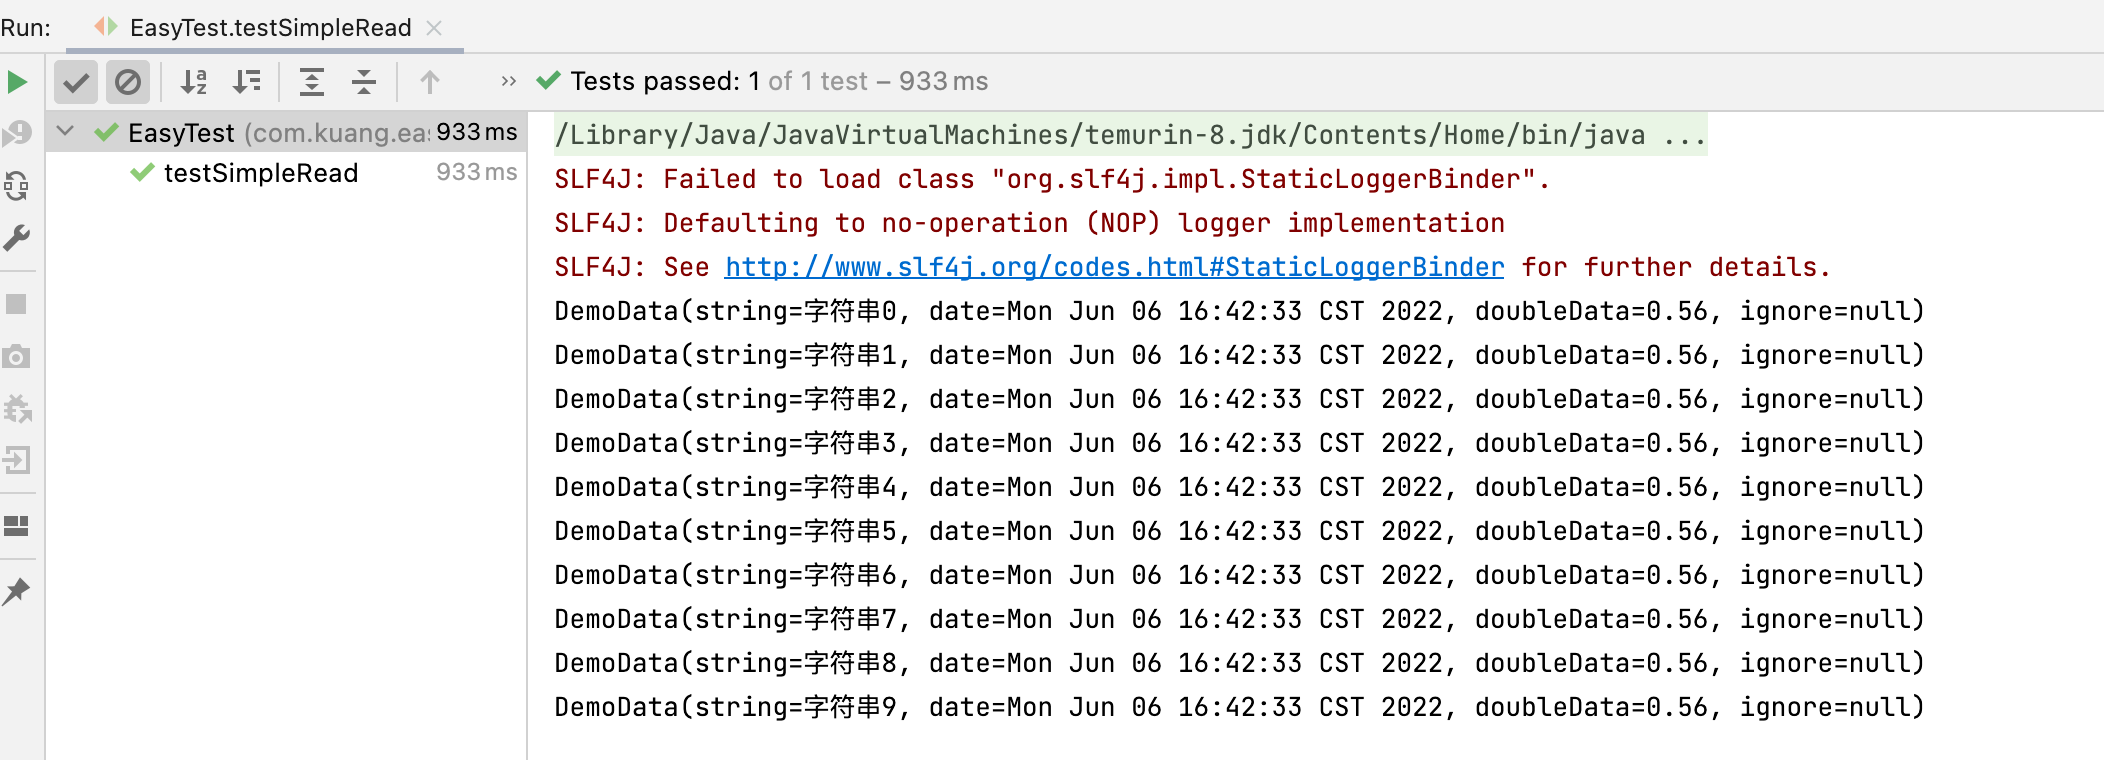2104x760 pixels.
Task: Click the wrench settings icon in sidebar
Action: pos(17,238)
